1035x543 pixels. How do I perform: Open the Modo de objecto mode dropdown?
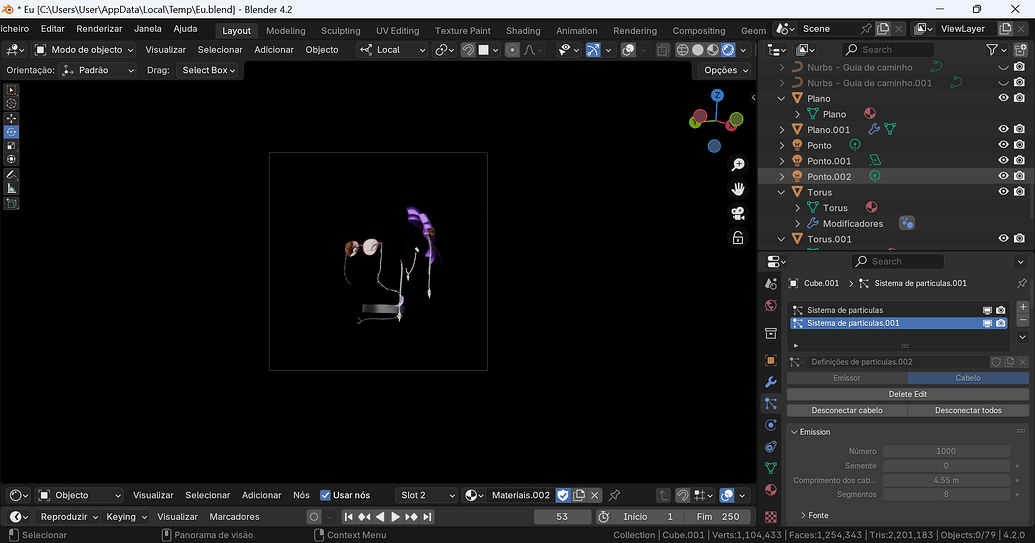[x=84, y=49]
